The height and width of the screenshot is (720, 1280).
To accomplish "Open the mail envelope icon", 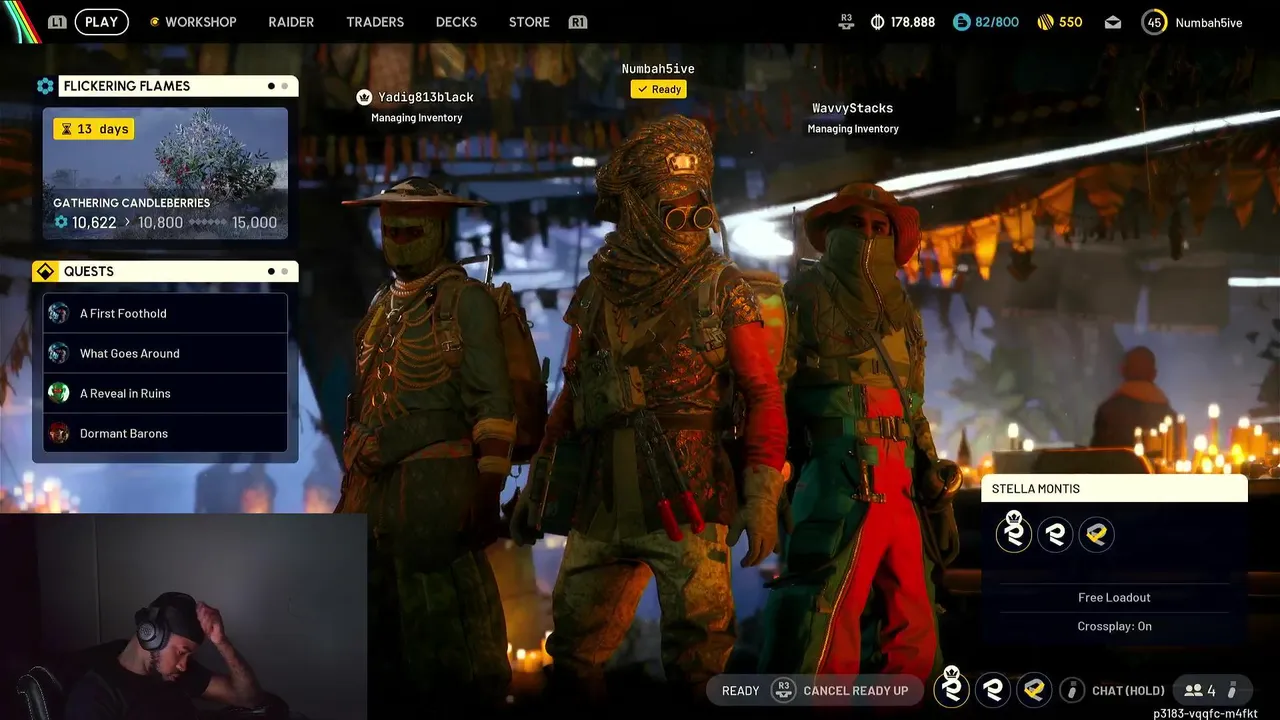I will [1113, 22].
